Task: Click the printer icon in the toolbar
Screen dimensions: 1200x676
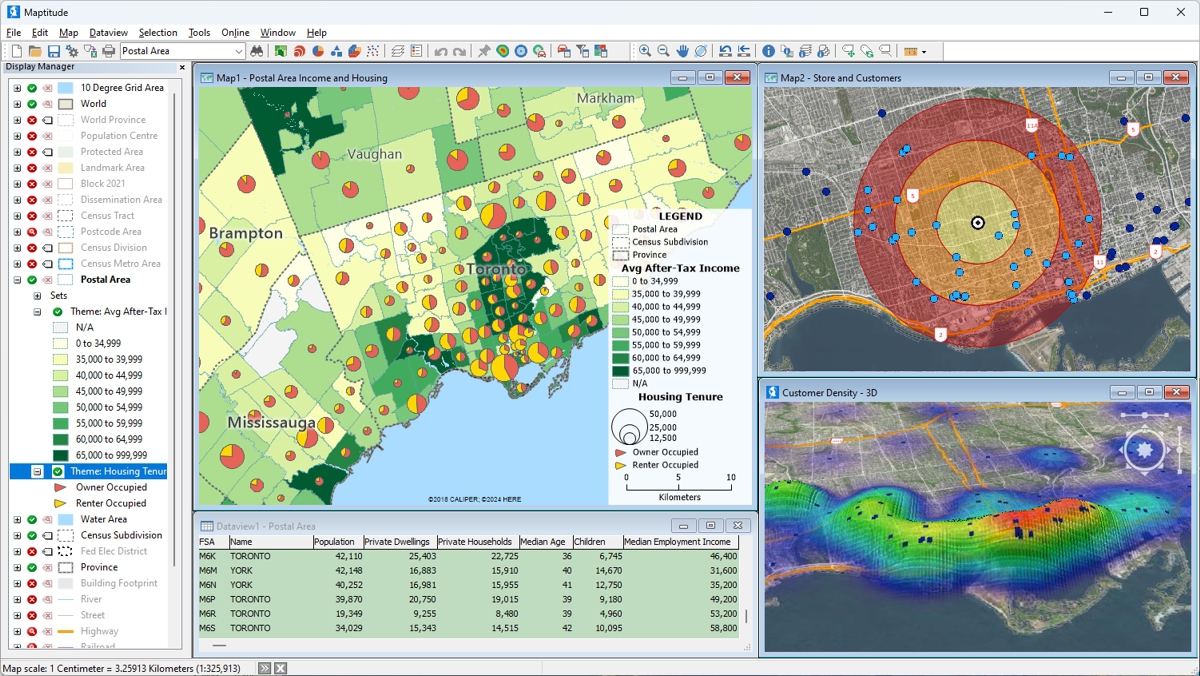Action: coord(108,50)
